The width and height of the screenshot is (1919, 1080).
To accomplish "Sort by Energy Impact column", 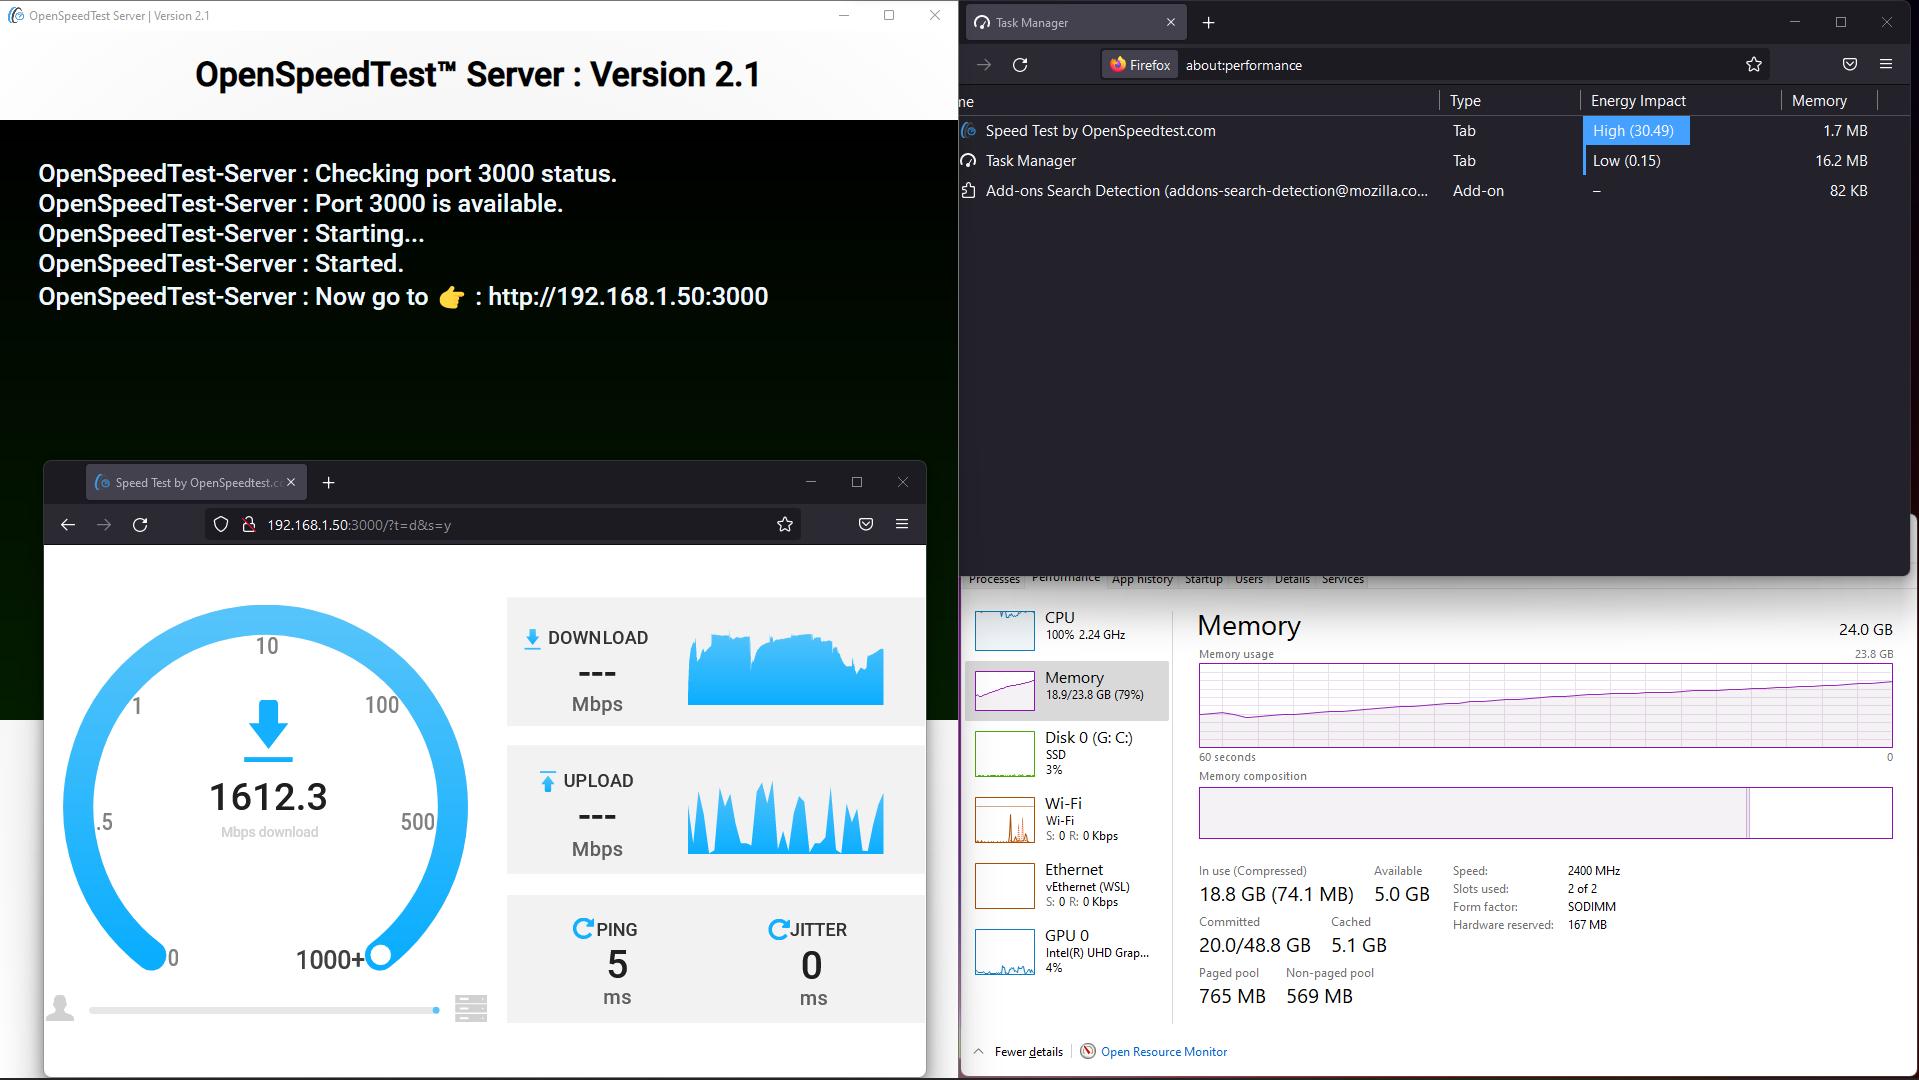I will (1638, 101).
